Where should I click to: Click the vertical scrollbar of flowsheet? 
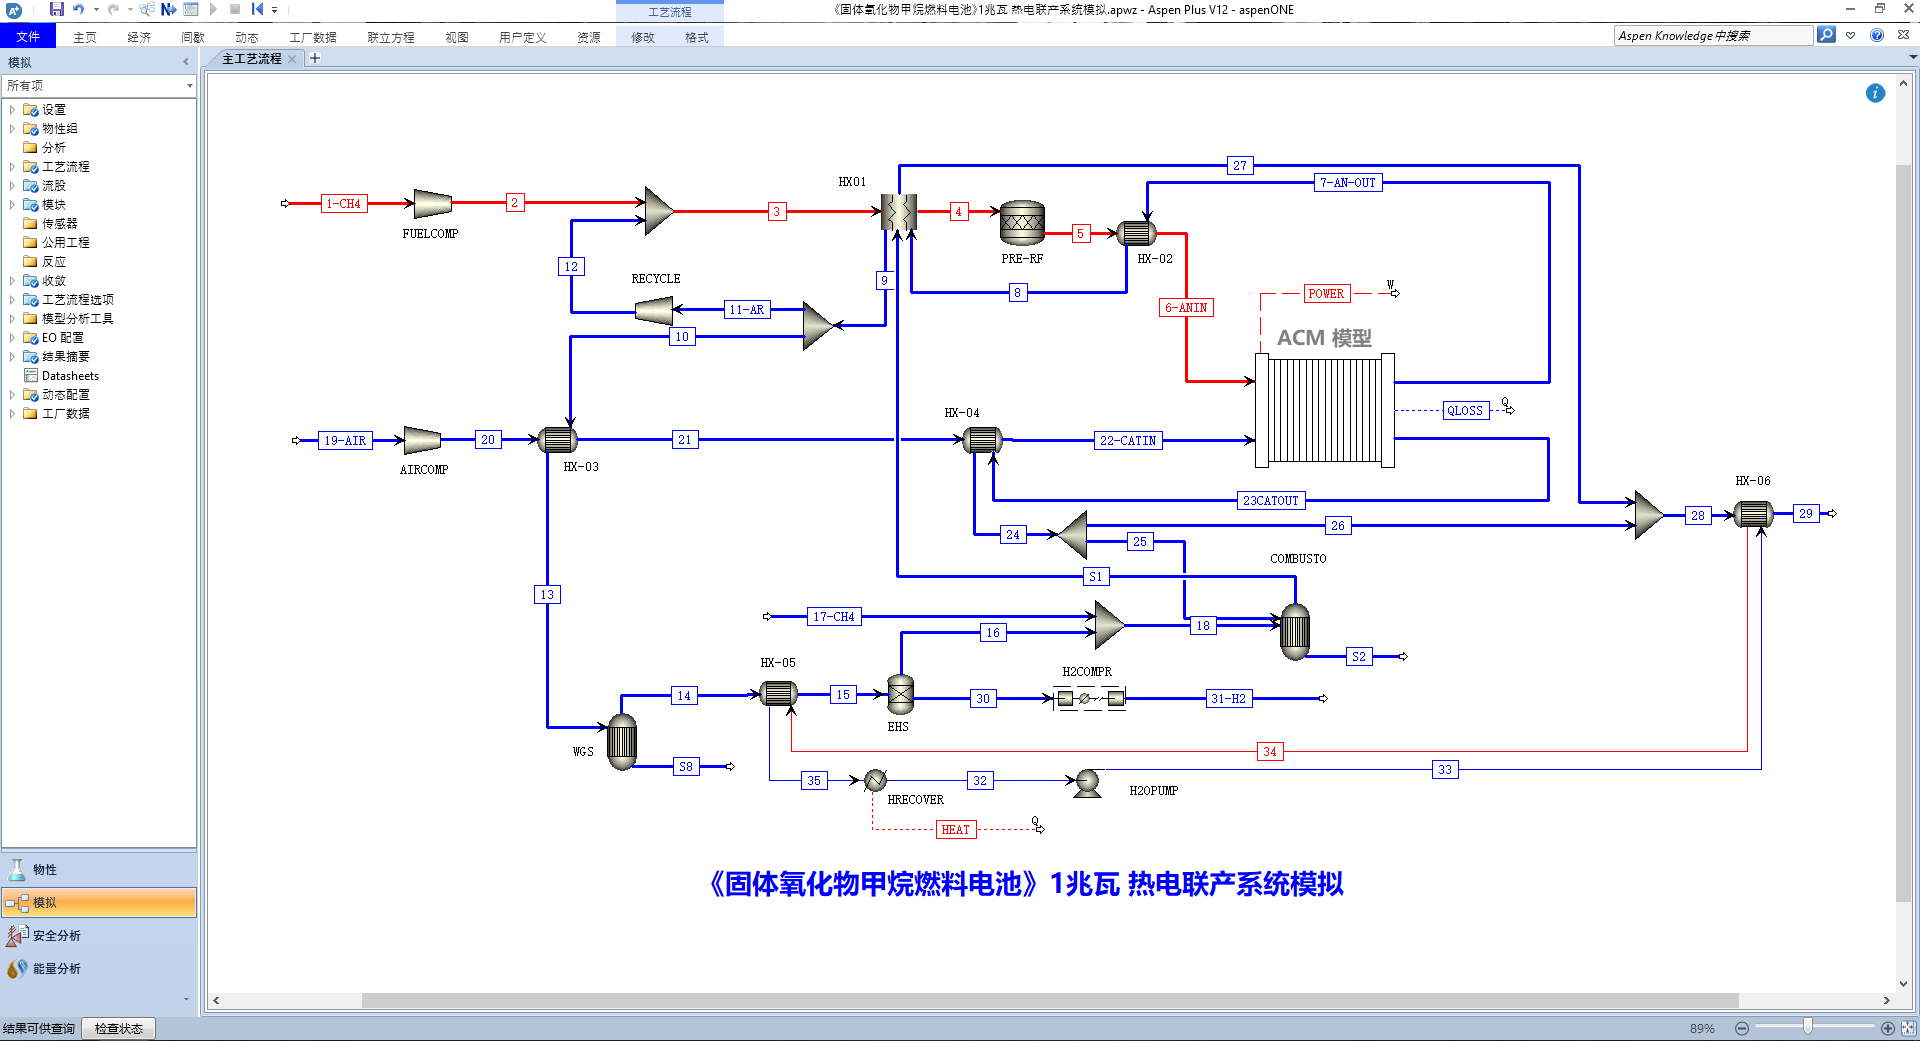[x=1903, y=533]
